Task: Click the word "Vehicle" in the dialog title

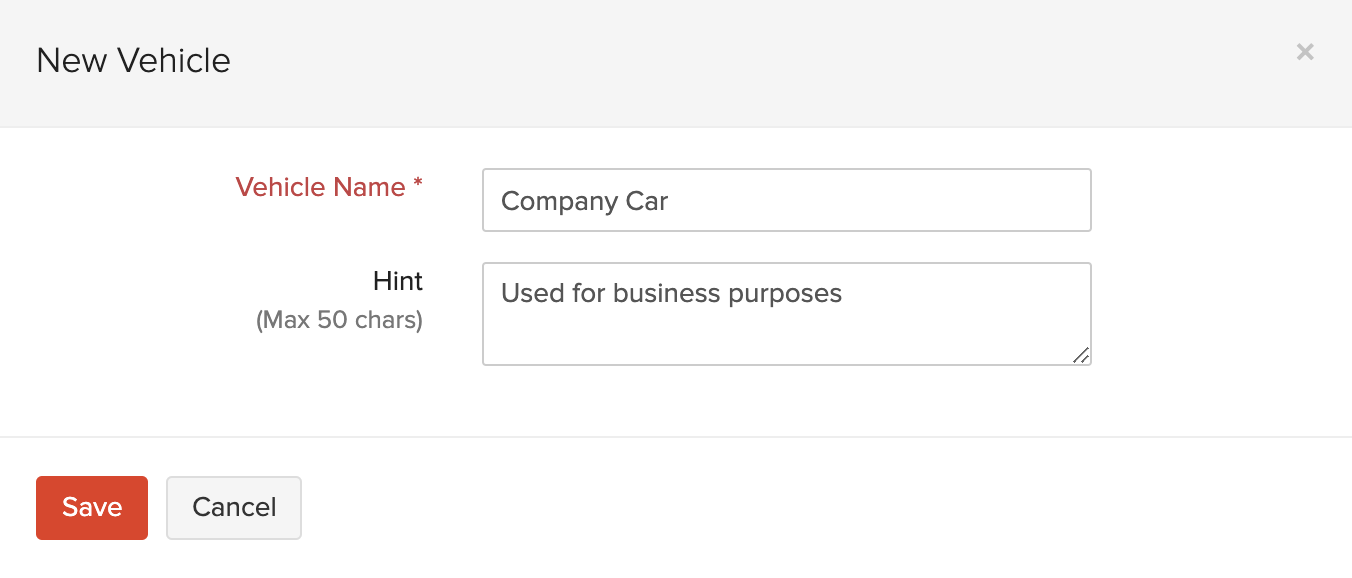Action: pyautogui.click(x=174, y=61)
